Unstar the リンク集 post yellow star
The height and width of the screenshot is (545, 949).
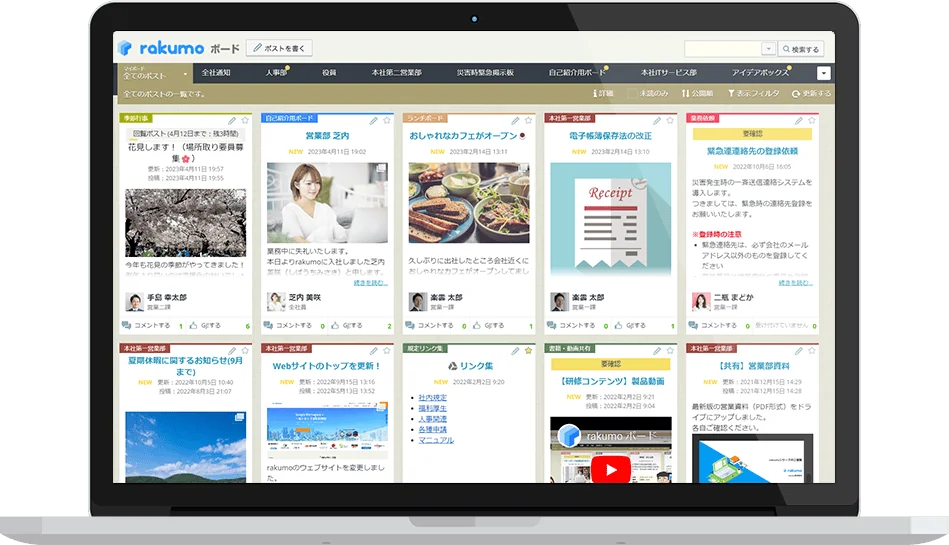coord(528,351)
